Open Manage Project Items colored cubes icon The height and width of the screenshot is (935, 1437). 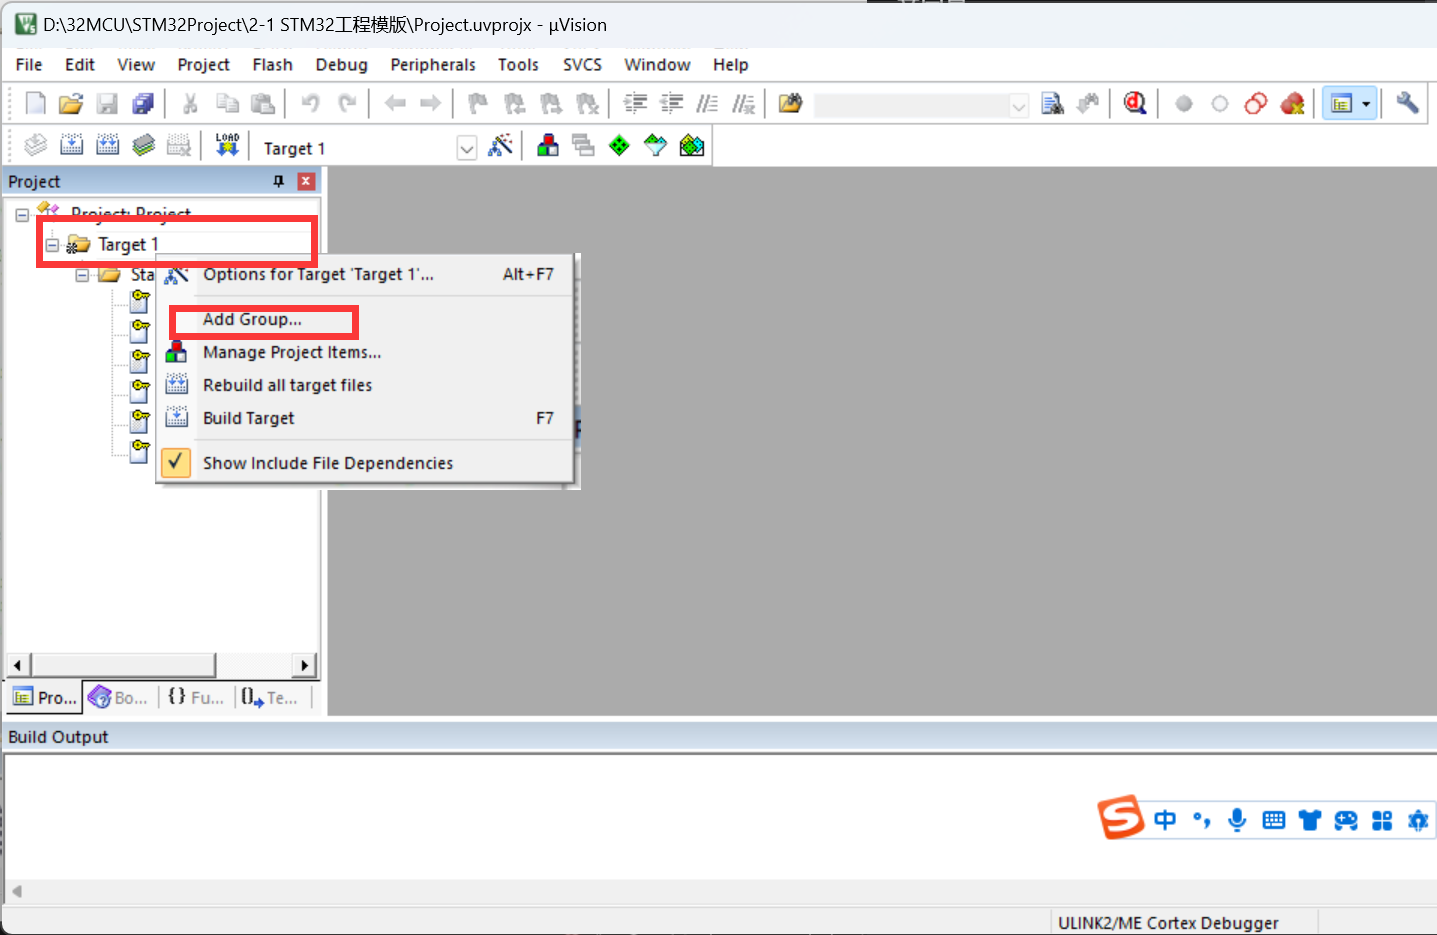548,145
